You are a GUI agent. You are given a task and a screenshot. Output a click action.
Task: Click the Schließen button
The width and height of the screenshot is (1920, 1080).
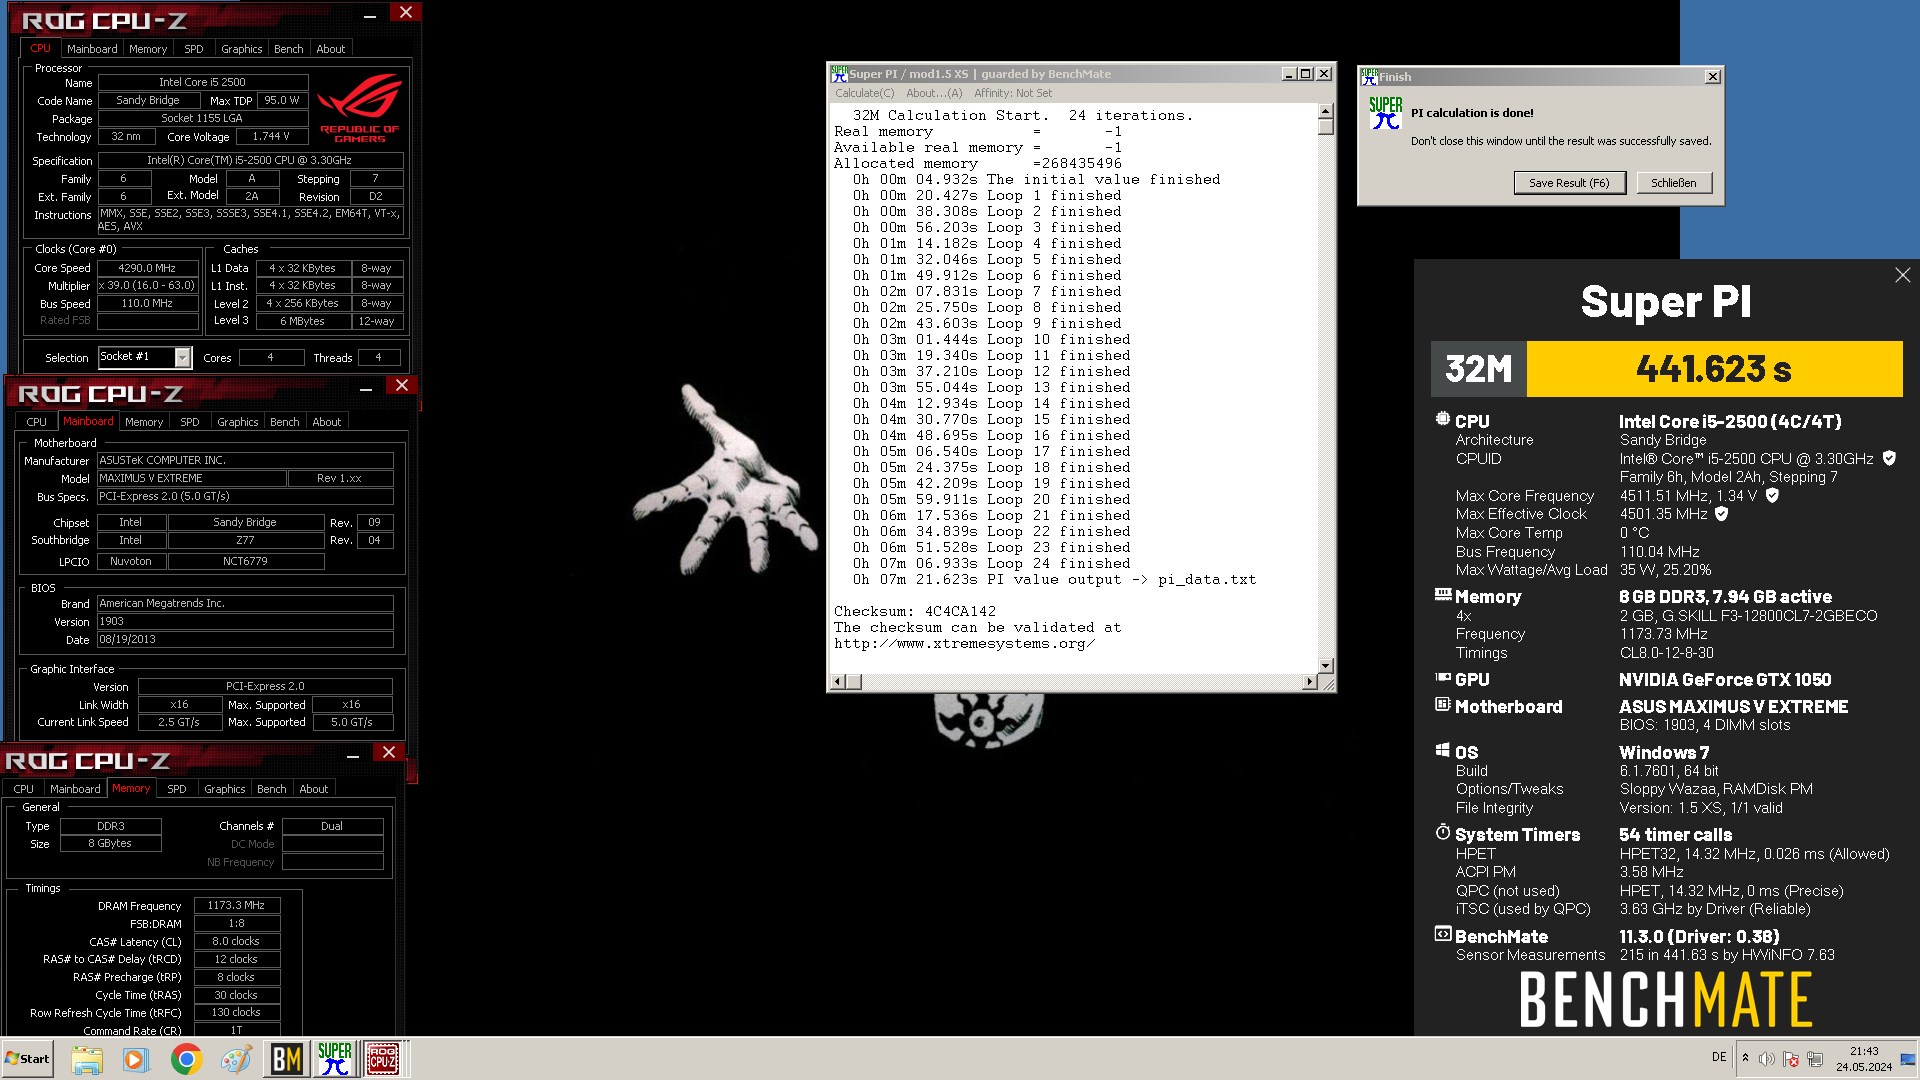click(1673, 183)
